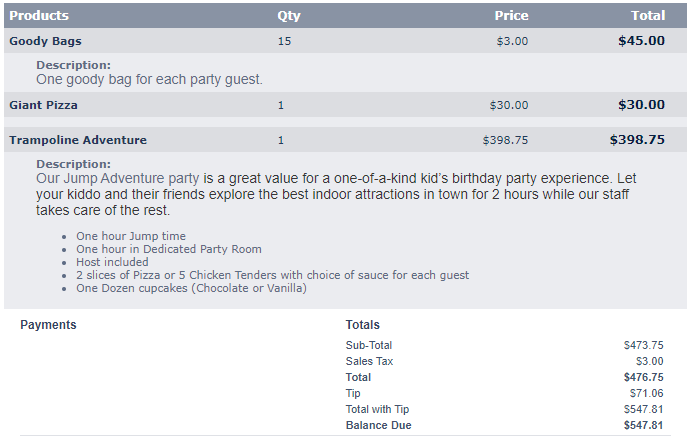The width and height of the screenshot is (692, 440).
Task: Click the Total column header
Action: pyautogui.click(x=648, y=15)
